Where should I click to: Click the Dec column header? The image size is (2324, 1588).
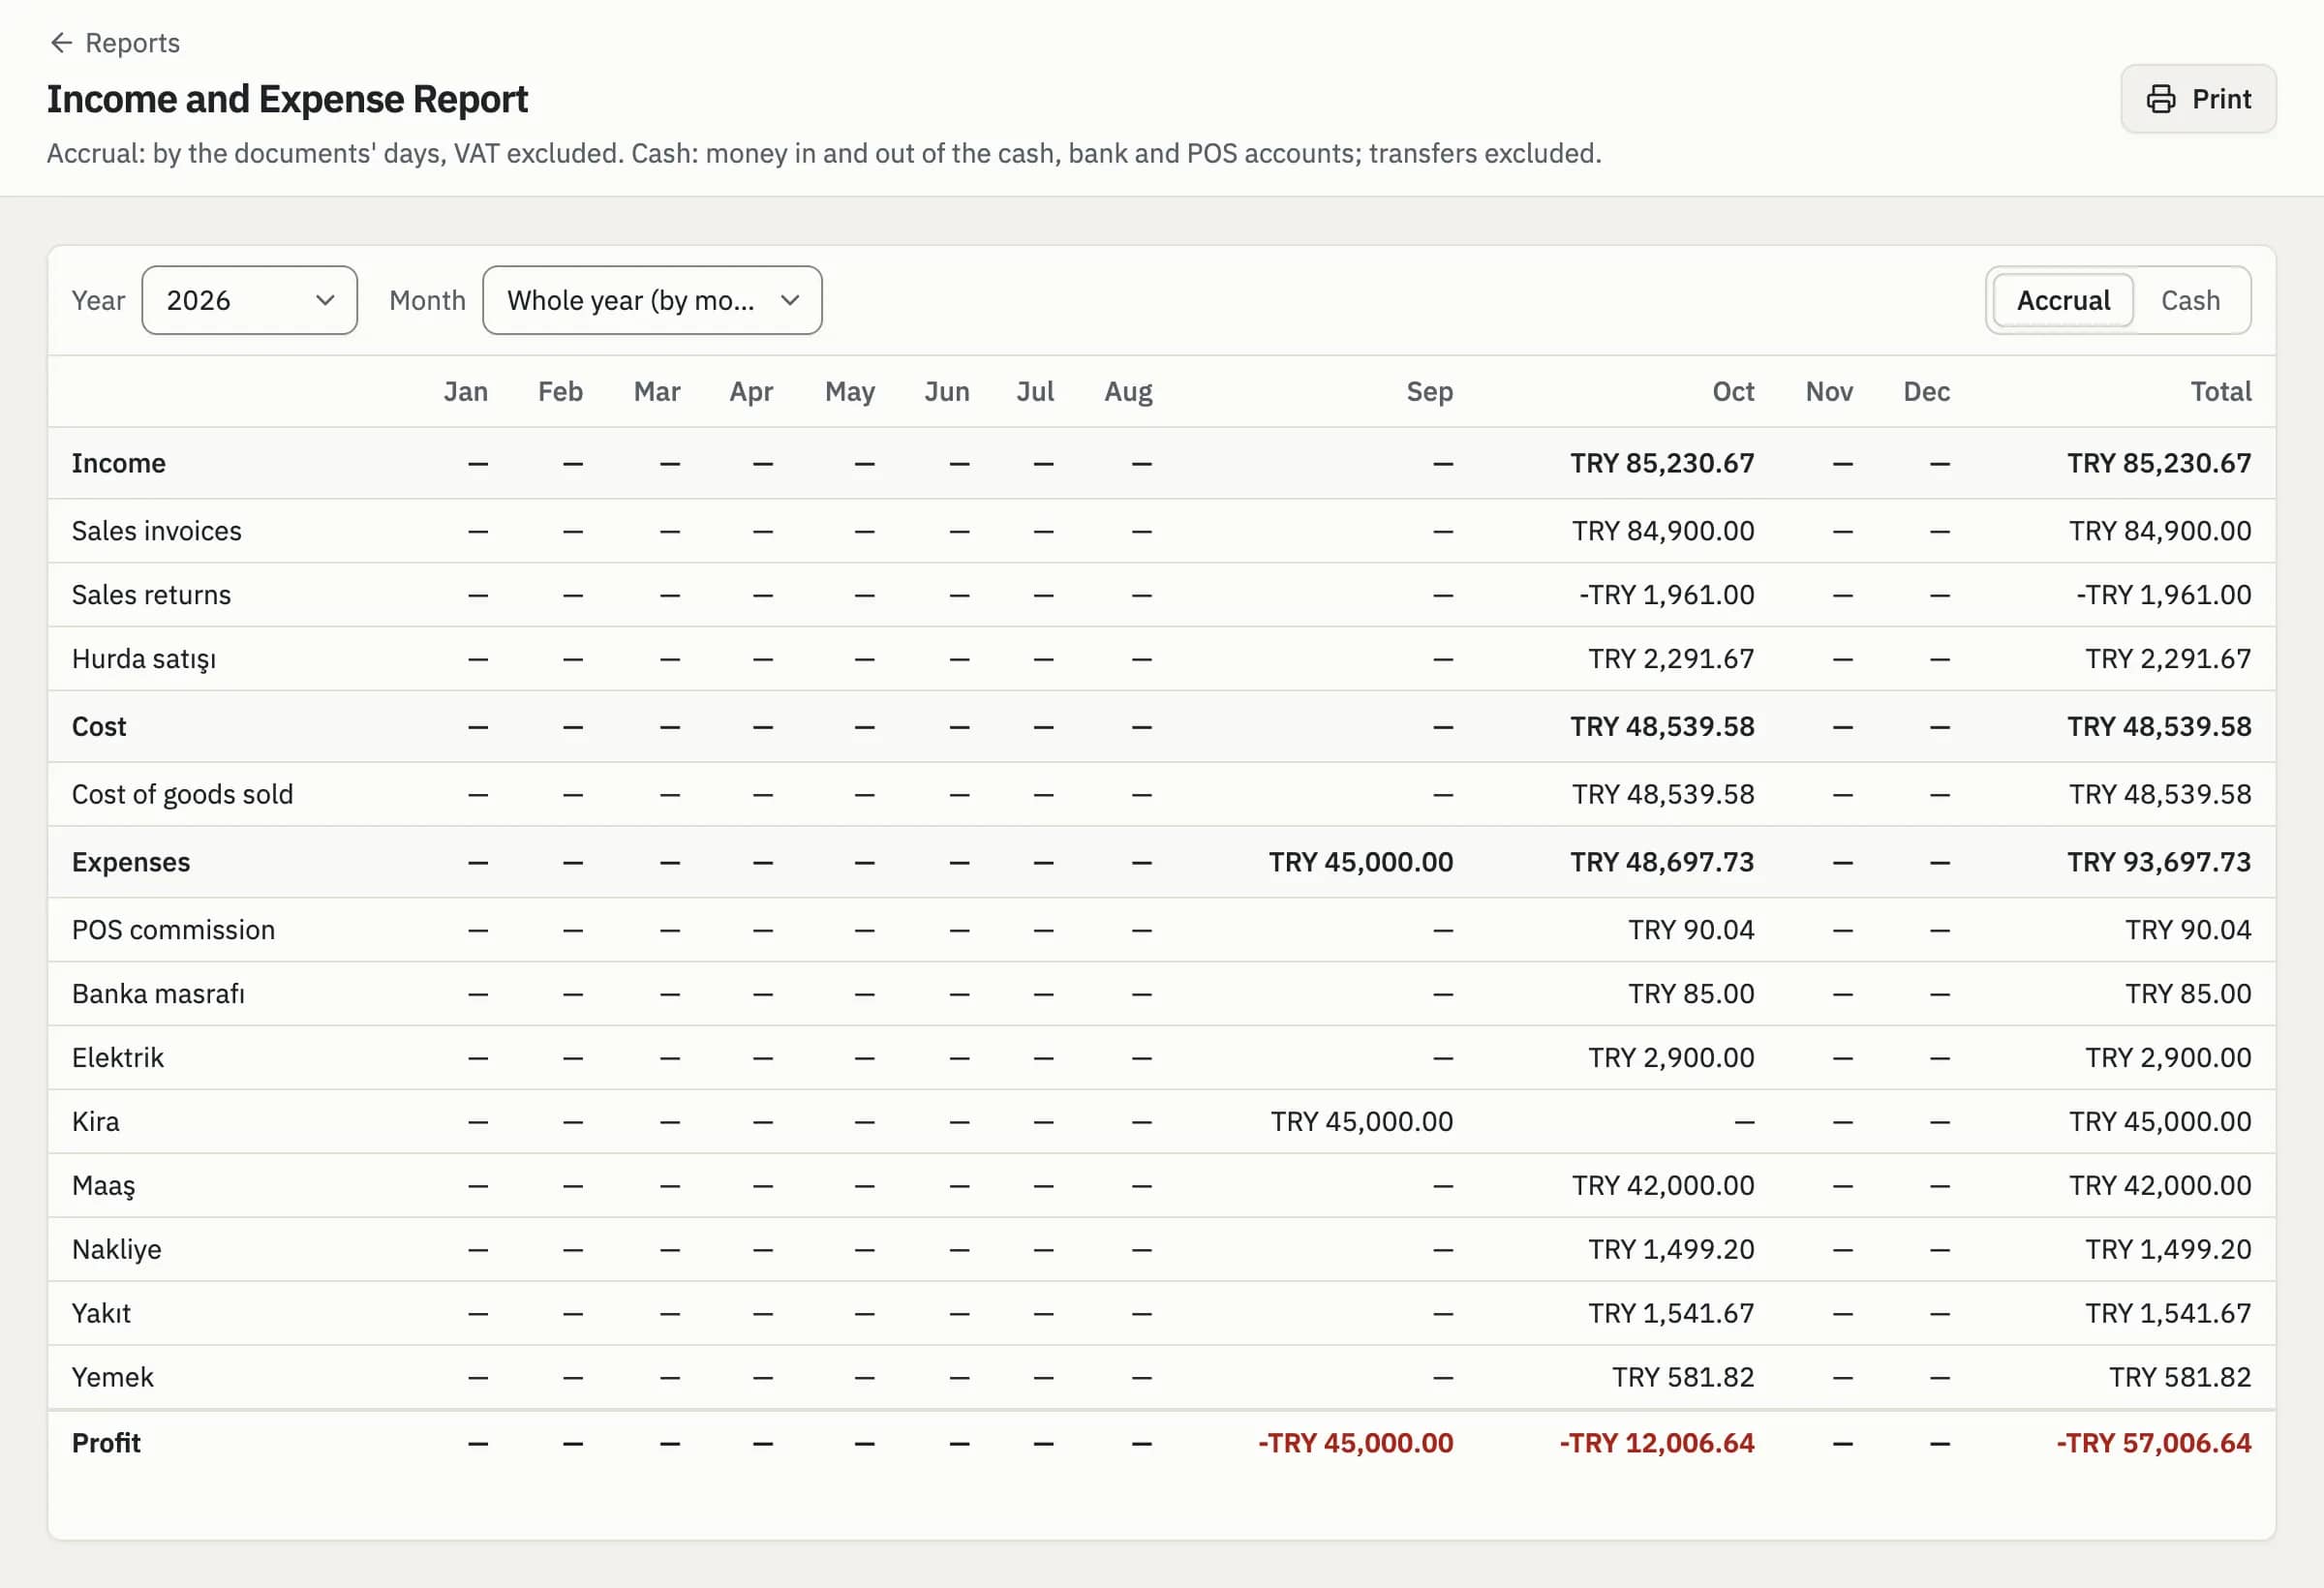(x=1926, y=391)
